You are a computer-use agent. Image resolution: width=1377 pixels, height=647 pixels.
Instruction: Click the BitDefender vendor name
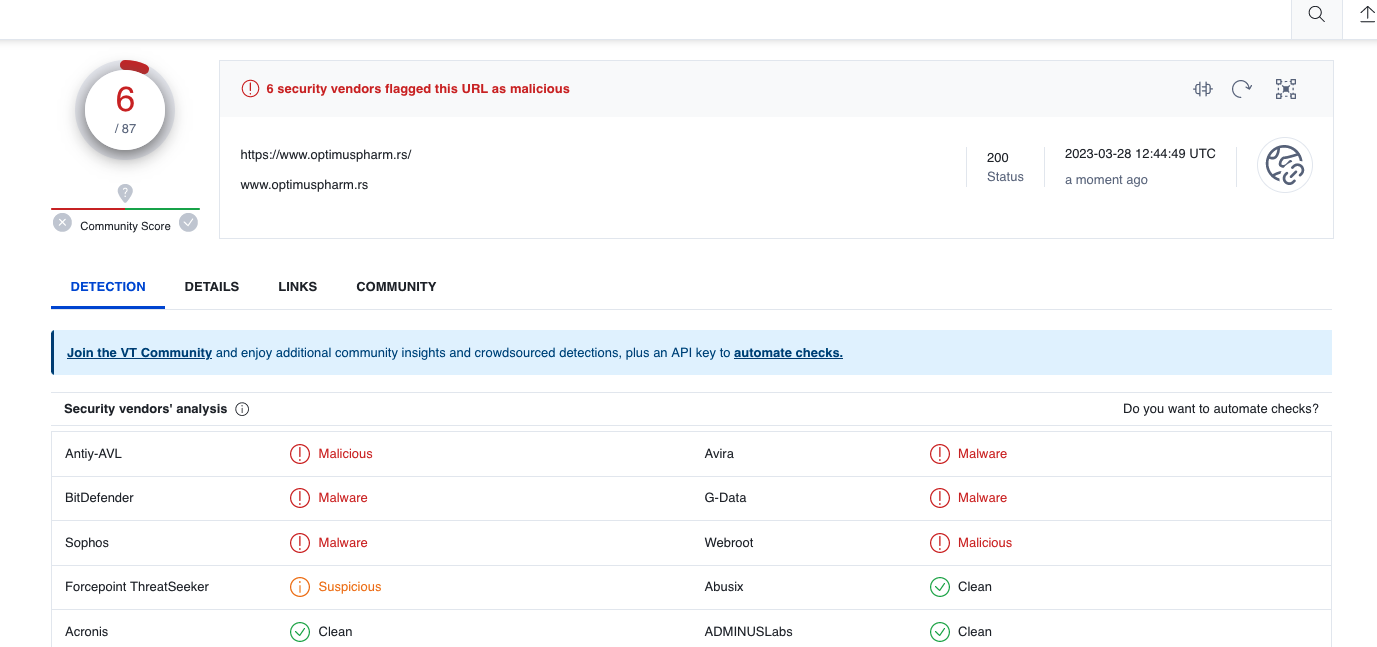coord(99,498)
